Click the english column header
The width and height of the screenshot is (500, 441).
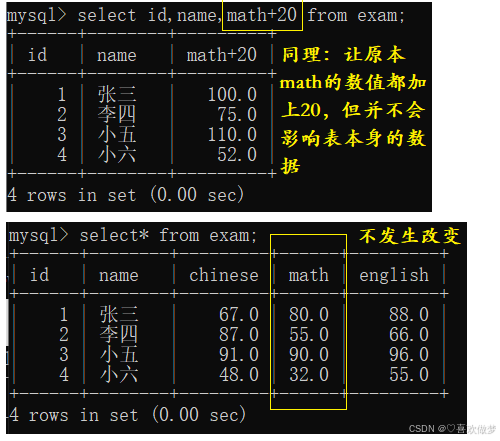coord(394,275)
